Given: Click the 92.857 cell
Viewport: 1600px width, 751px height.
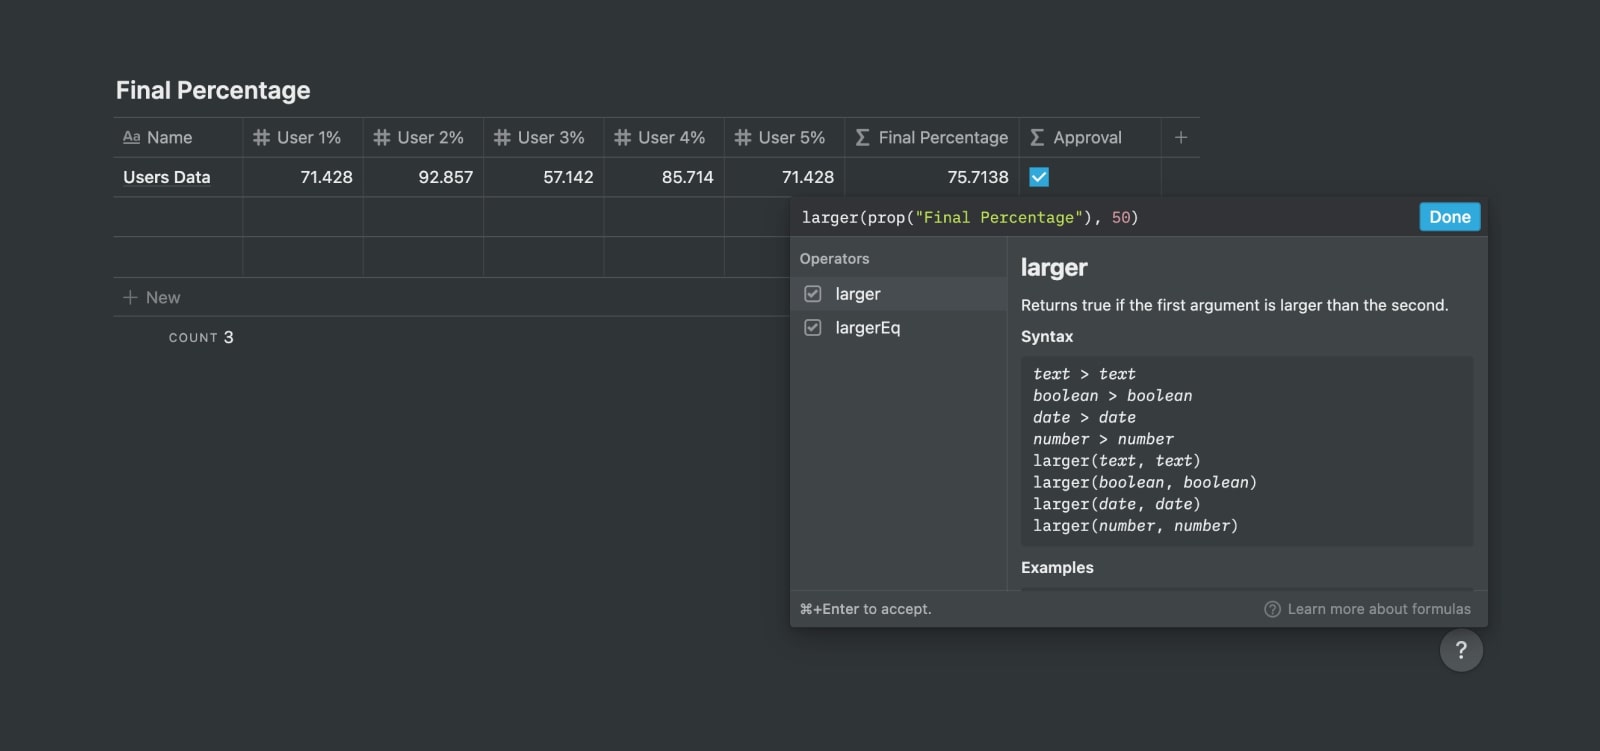Looking at the screenshot, I should pyautogui.click(x=423, y=177).
